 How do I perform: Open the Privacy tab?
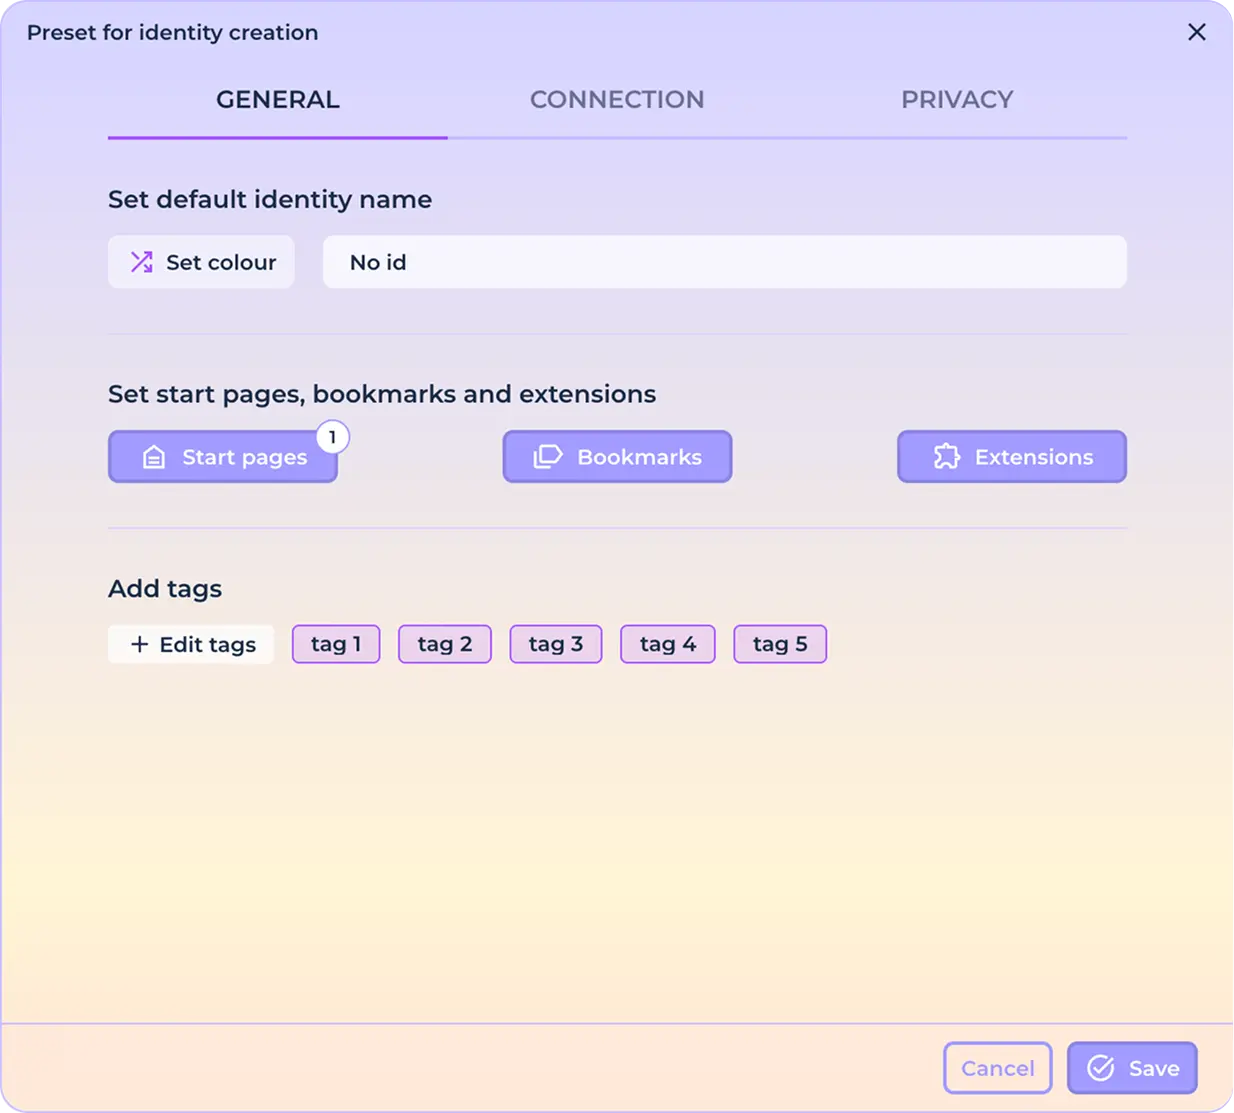pos(957,100)
